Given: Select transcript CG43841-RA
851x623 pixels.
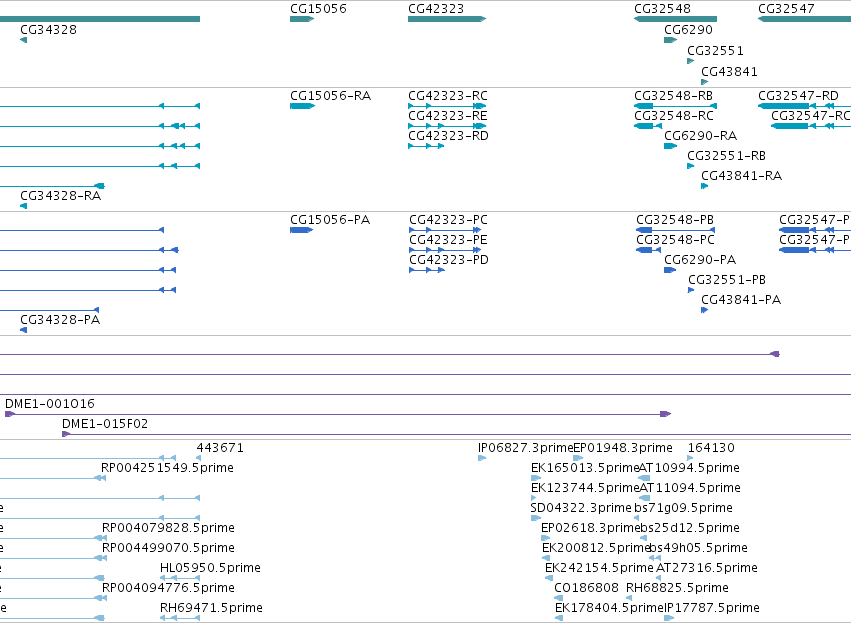Looking at the screenshot, I should pos(741,176).
